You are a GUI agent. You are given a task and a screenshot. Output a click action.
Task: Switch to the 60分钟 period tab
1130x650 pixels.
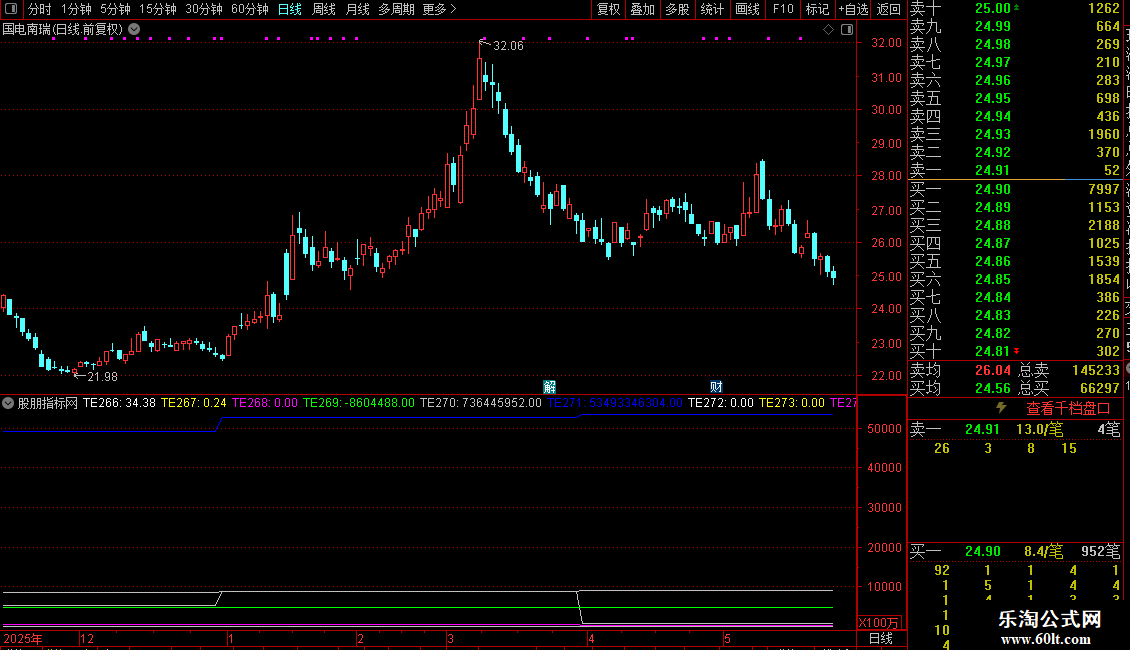pos(250,9)
